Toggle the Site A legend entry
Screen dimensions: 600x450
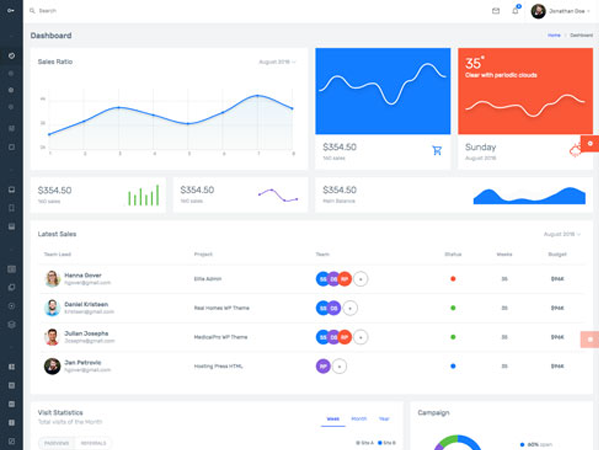(x=365, y=443)
